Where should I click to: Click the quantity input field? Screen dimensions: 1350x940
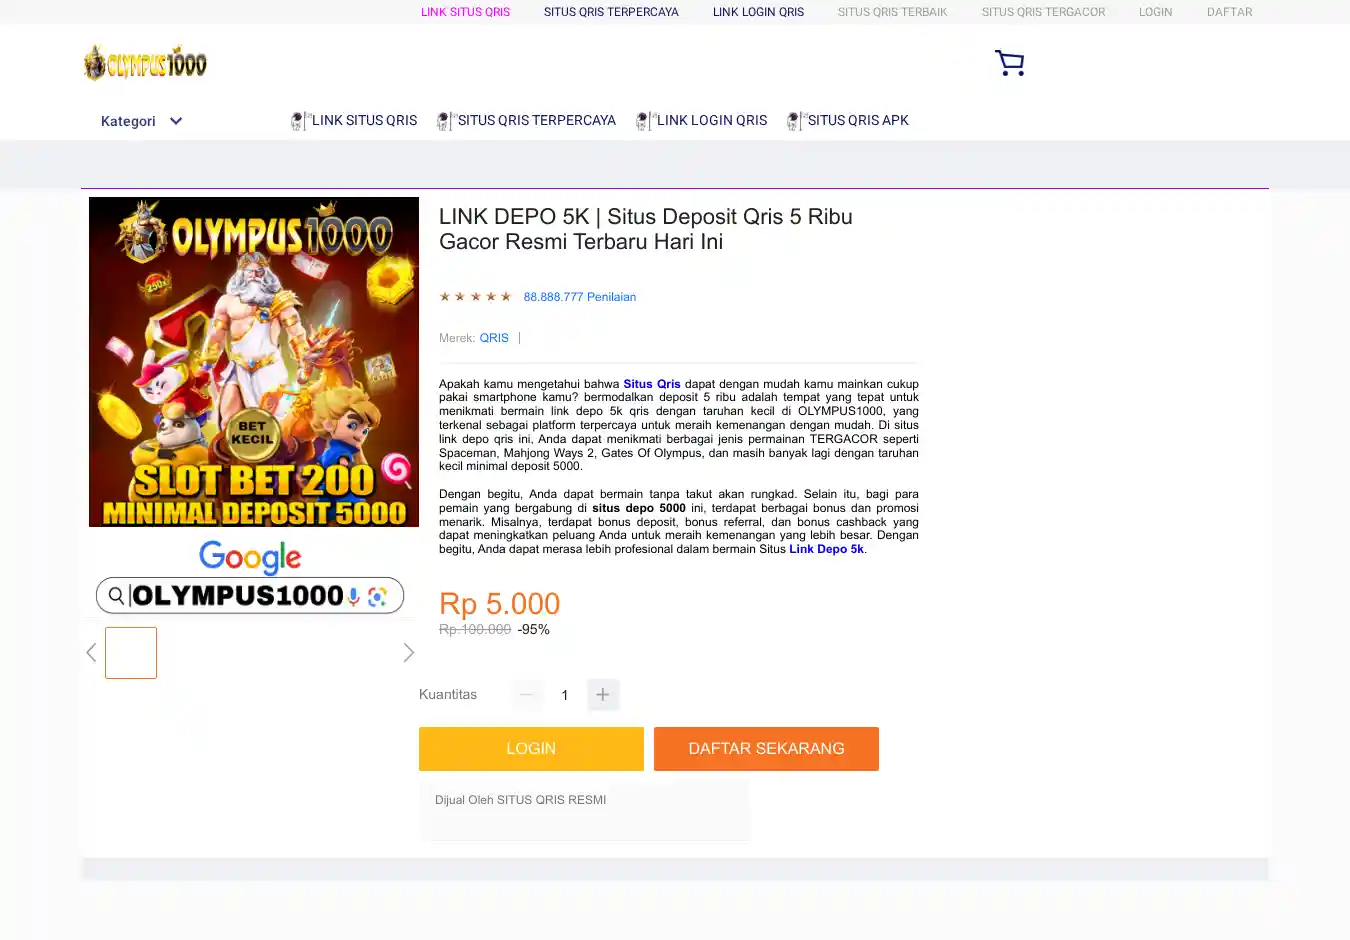click(x=565, y=695)
